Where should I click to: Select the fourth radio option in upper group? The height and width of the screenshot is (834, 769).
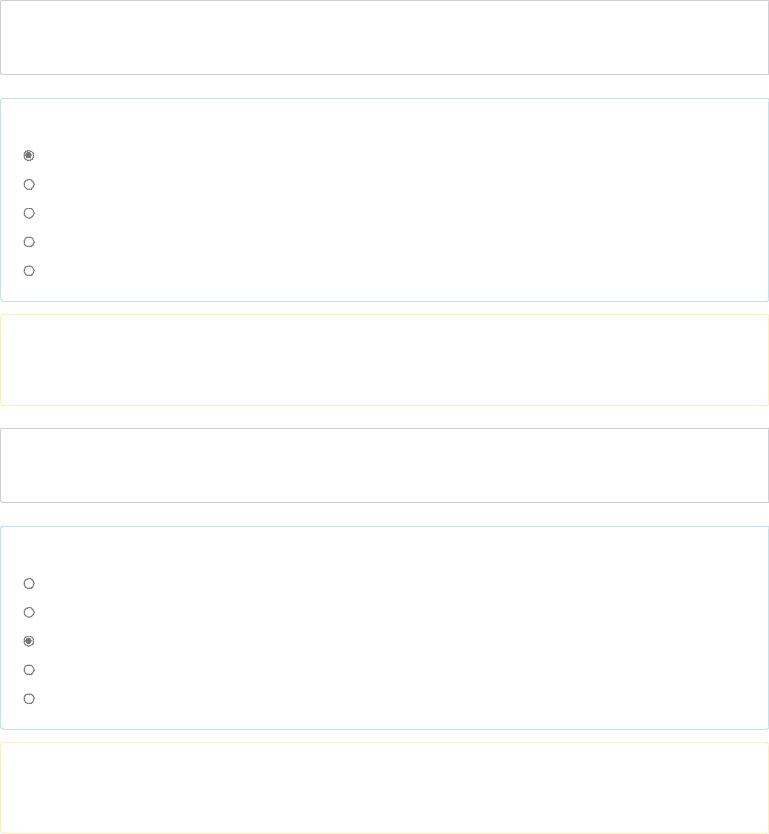pos(29,242)
